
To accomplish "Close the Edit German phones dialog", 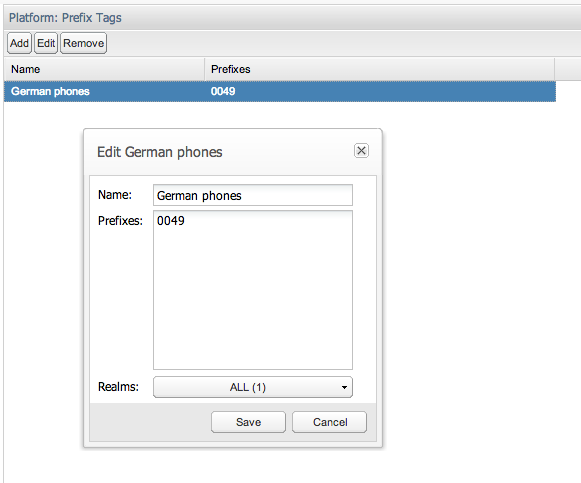I will [x=361, y=150].
